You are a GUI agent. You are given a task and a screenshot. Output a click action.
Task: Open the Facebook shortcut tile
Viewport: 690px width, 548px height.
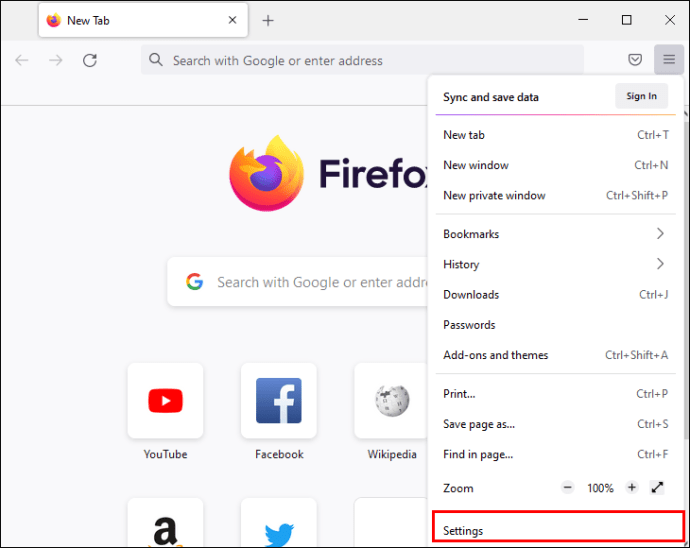tap(279, 401)
